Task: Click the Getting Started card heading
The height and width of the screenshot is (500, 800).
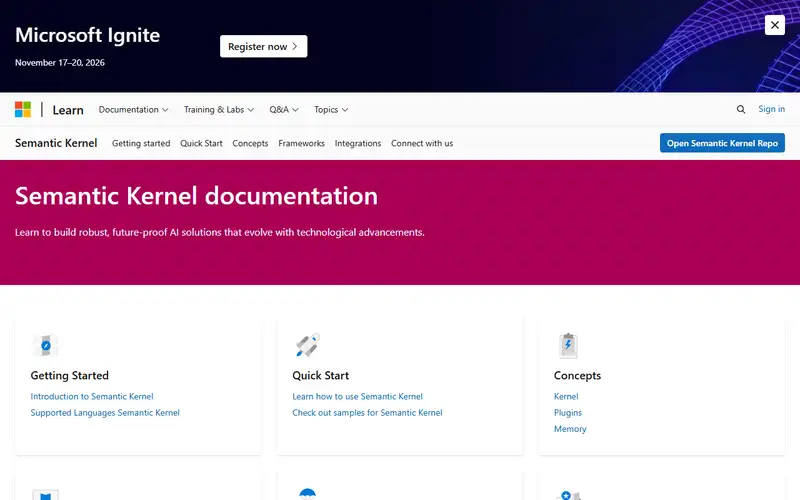Action: [x=69, y=376]
